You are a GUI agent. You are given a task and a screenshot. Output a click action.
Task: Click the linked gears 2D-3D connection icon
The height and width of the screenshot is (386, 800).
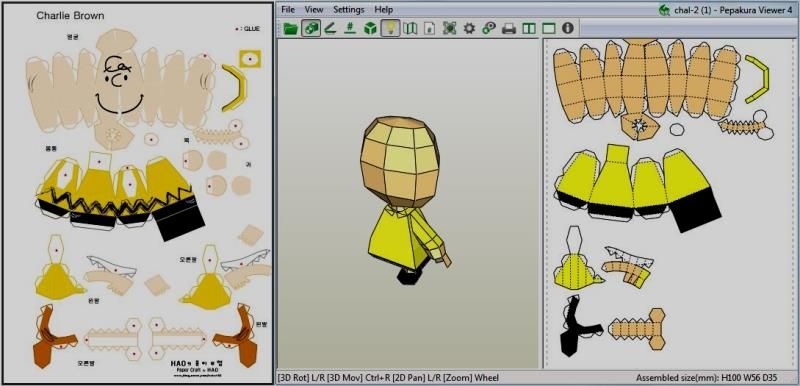coord(489,28)
